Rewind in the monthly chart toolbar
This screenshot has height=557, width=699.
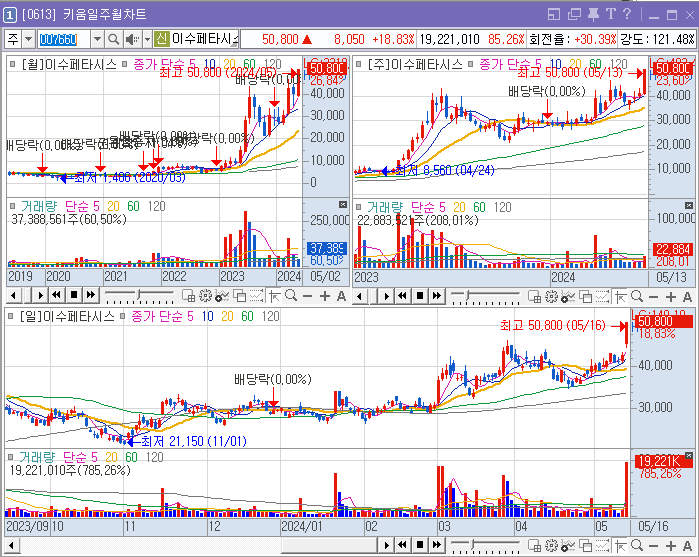point(57,295)
